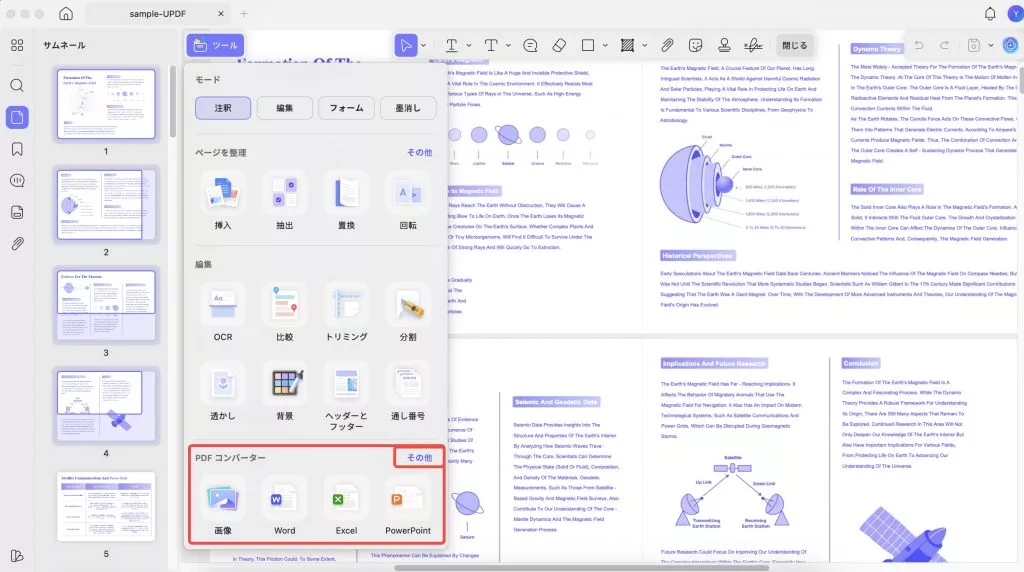The image size is (1024, 572).
Task: Open the grid view icon in sidebar
Action: pyautogui.click(x=17, y=45)
